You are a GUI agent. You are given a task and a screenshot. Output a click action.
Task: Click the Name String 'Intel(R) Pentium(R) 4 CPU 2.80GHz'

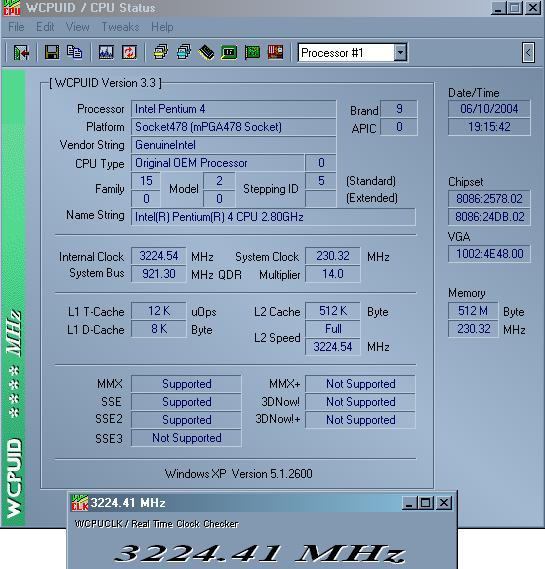coord(273,217)
